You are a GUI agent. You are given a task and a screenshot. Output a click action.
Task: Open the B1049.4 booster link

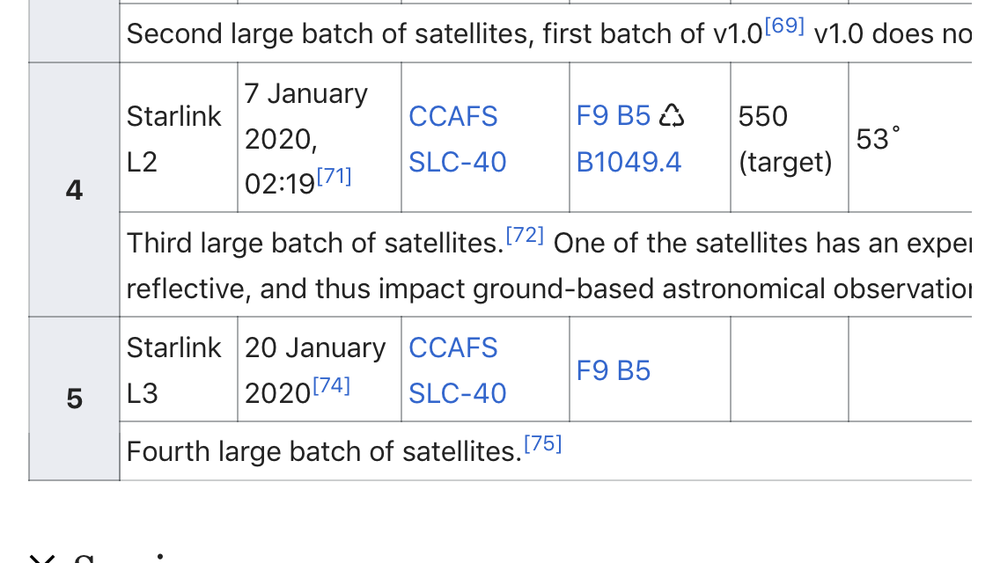pos(628,162)
